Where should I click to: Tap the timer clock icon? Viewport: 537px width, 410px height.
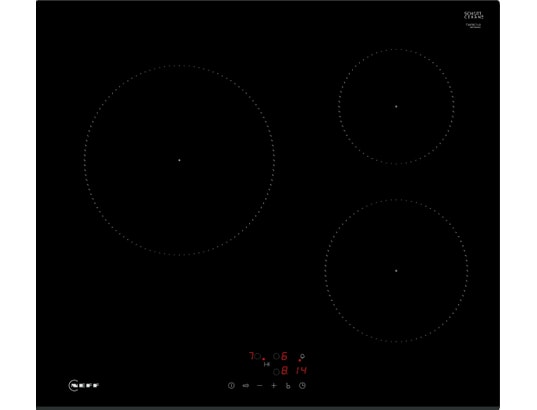302,386
